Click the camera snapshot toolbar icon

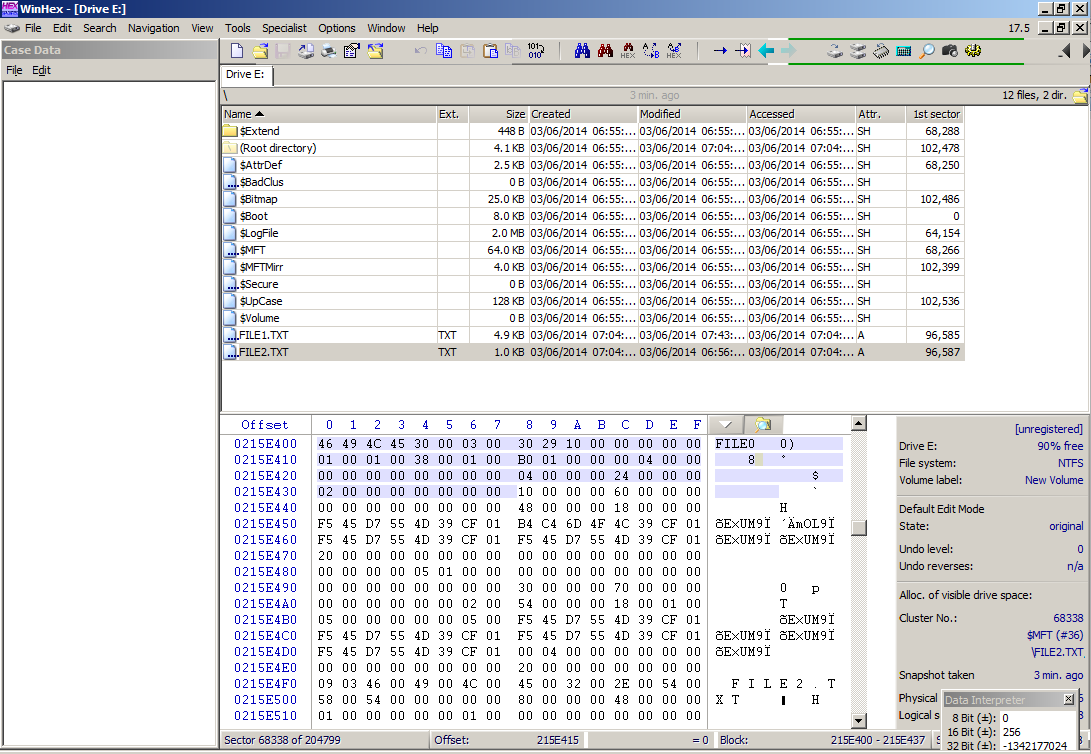[950, 51]
